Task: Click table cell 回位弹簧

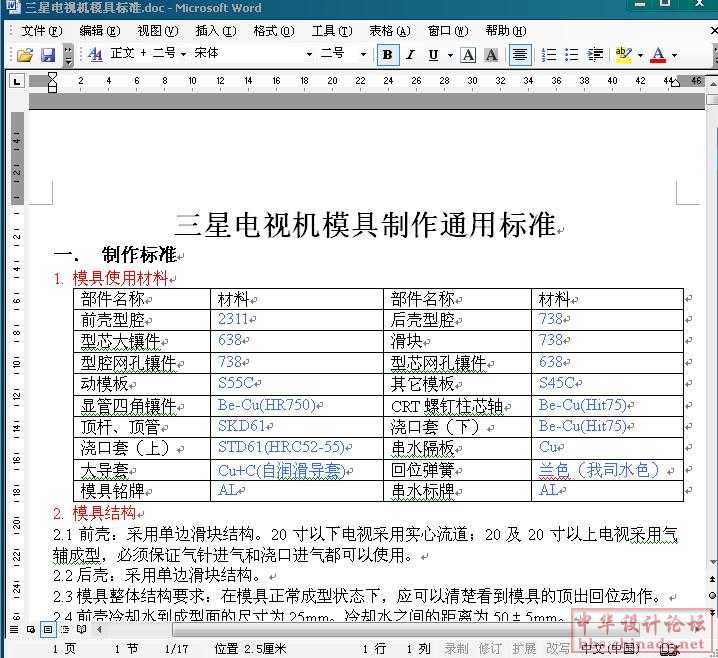Action: [x=422, y=470]
